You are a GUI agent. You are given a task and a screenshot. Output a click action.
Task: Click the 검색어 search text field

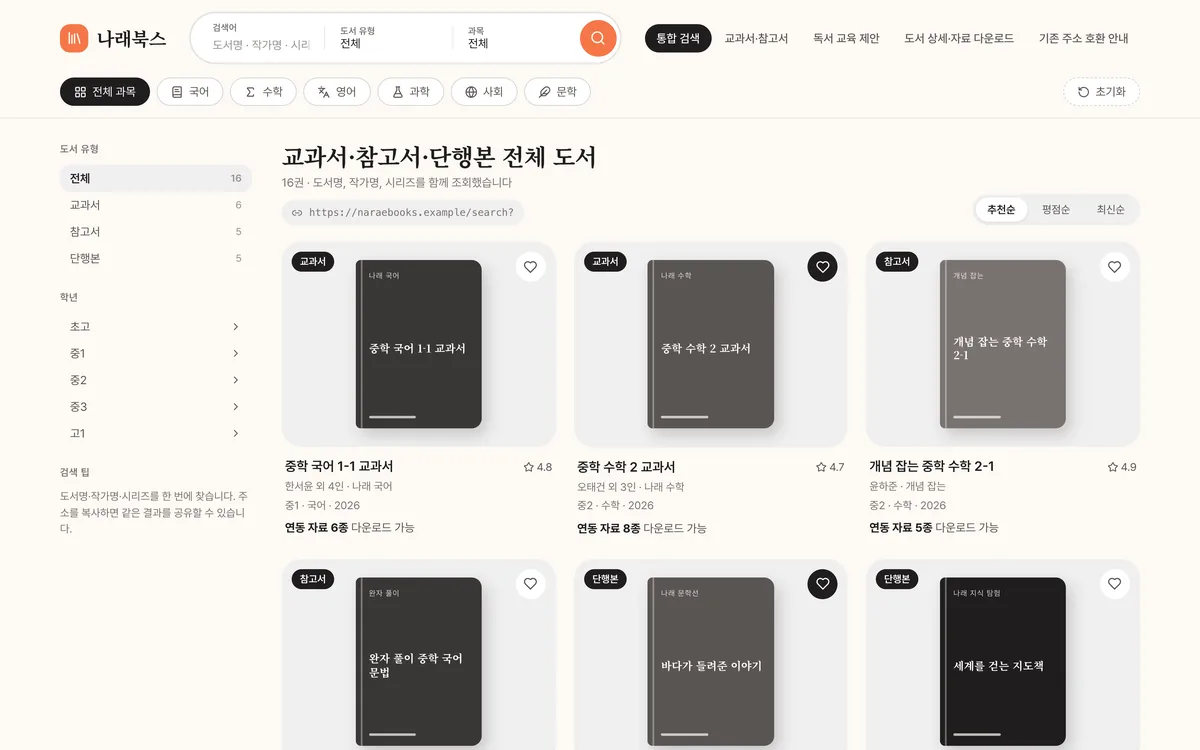point(261,45)
